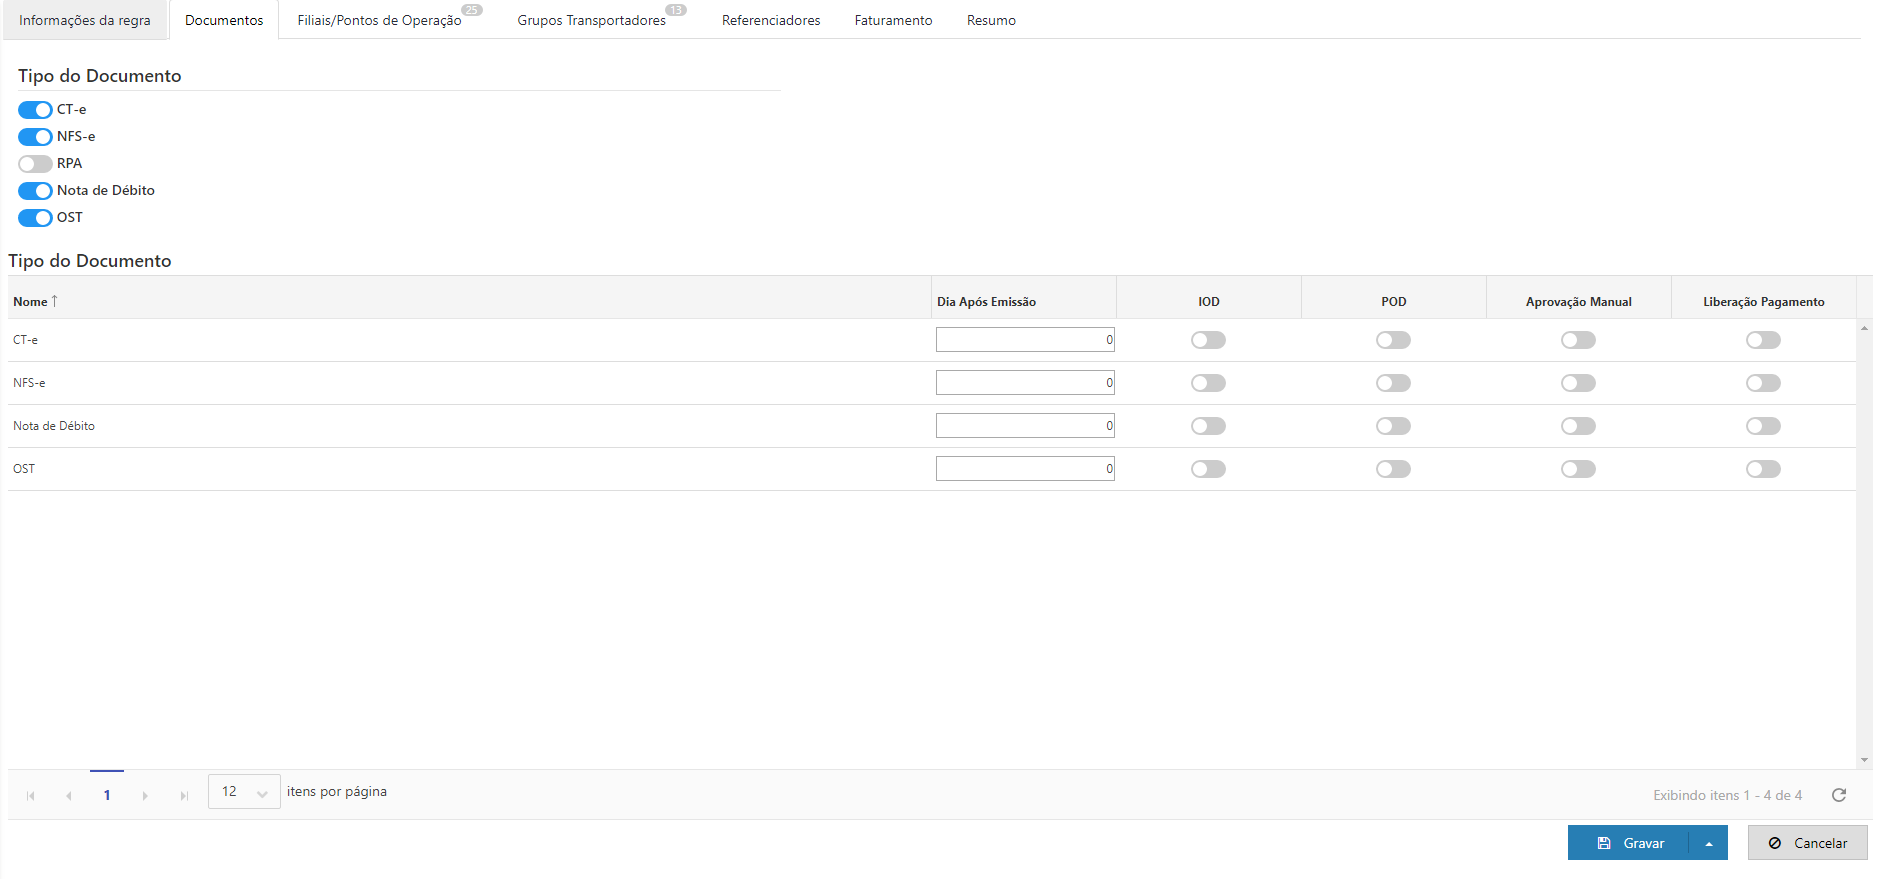
Task: Click the Gravar save button
Action: 1629,843
